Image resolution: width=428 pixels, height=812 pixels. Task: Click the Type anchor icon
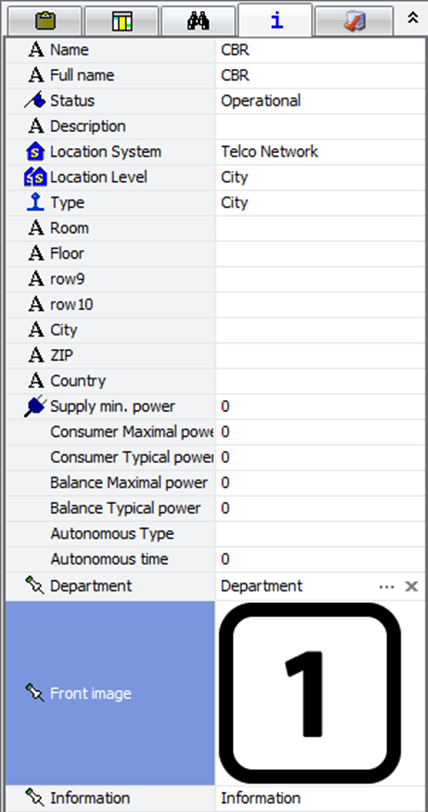(35, 202)
